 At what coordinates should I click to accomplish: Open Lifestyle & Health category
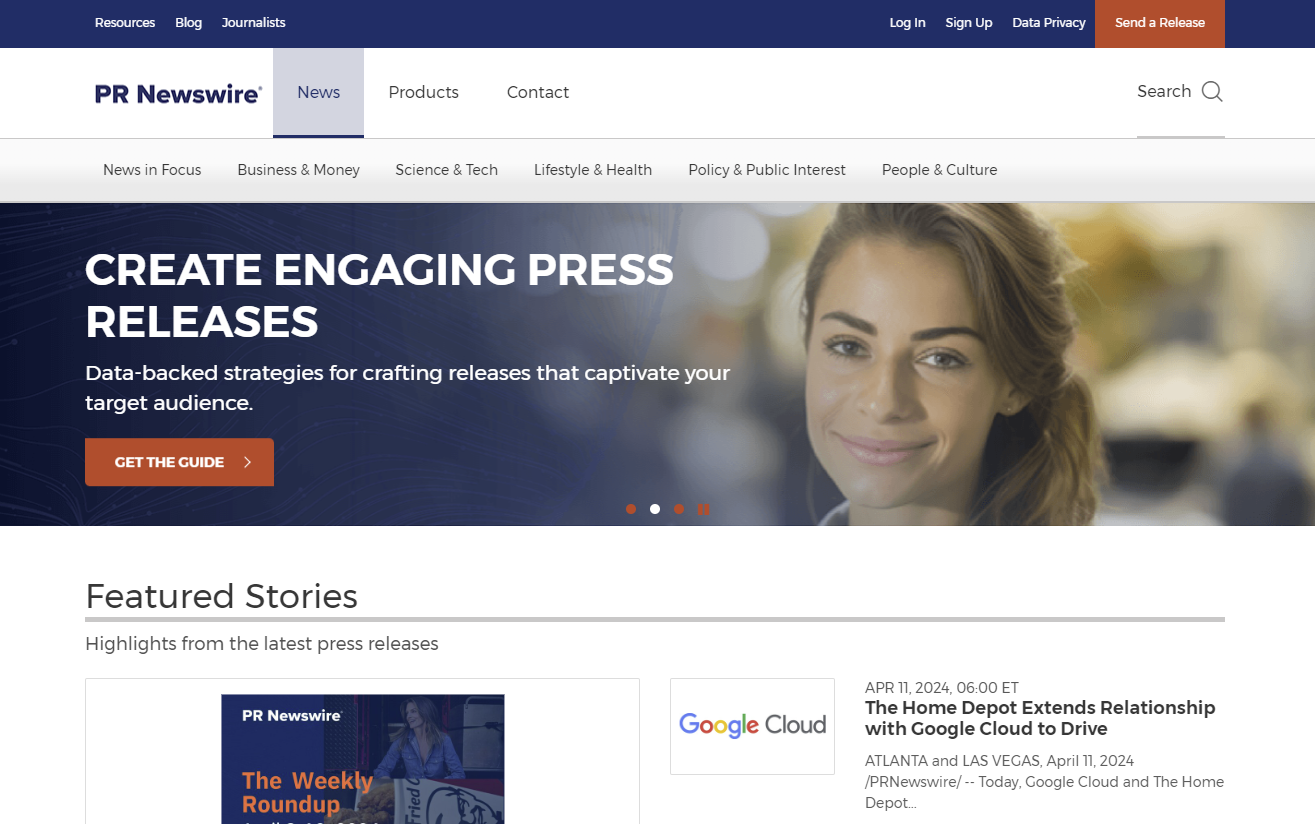point(593,170)
